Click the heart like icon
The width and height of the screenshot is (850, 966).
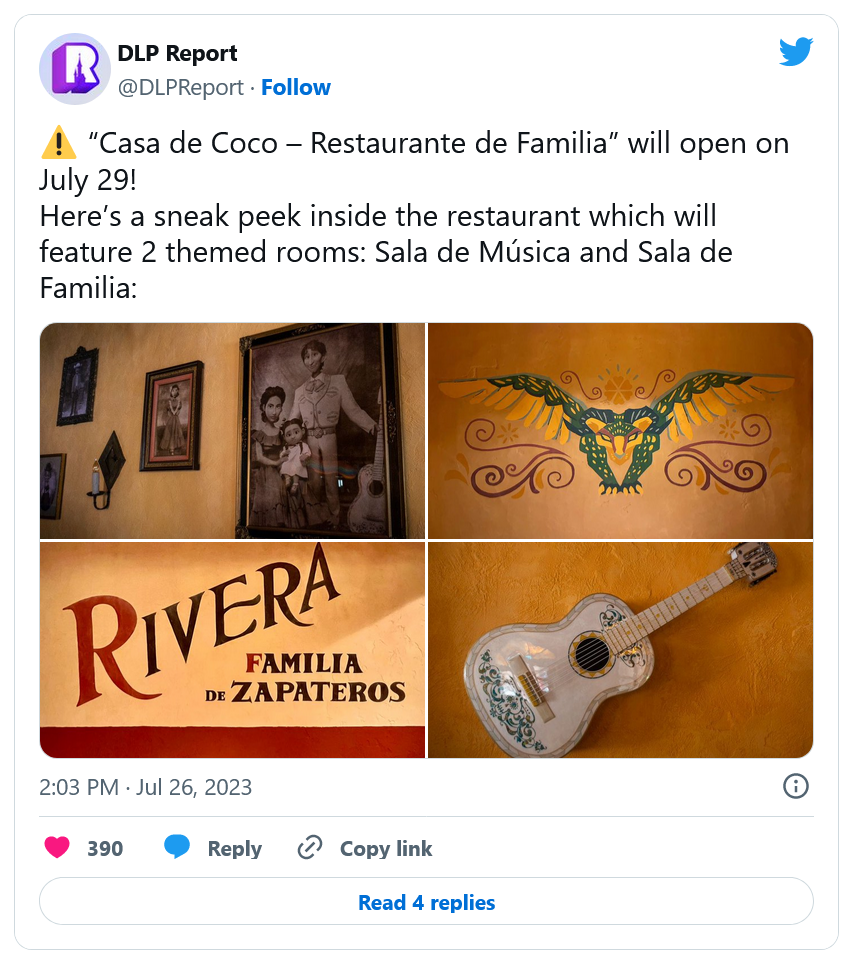pos(58,848)
